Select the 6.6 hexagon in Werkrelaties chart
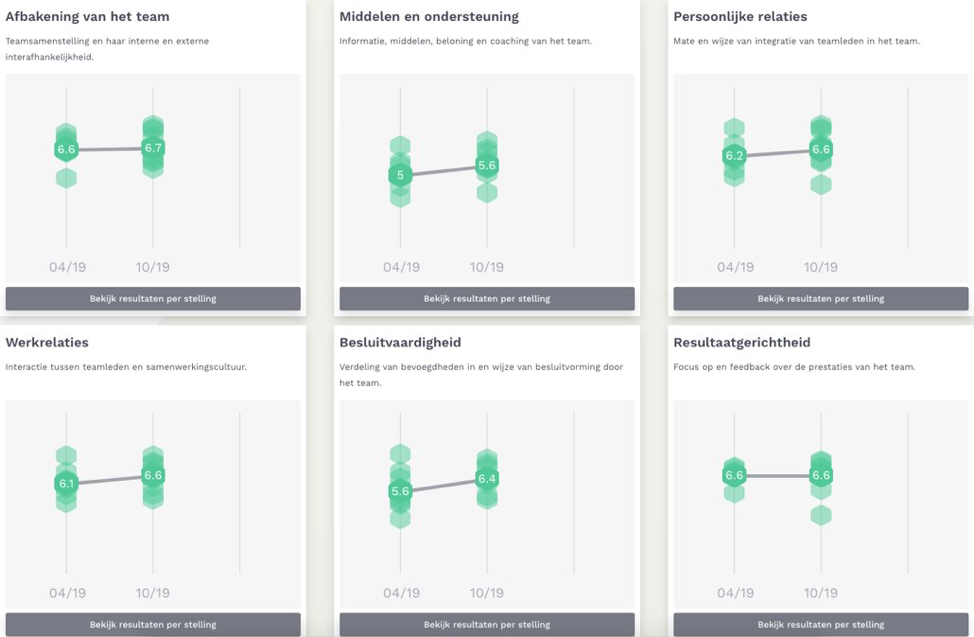The width and height of the screenshot is (974, 637). point(153,476)
